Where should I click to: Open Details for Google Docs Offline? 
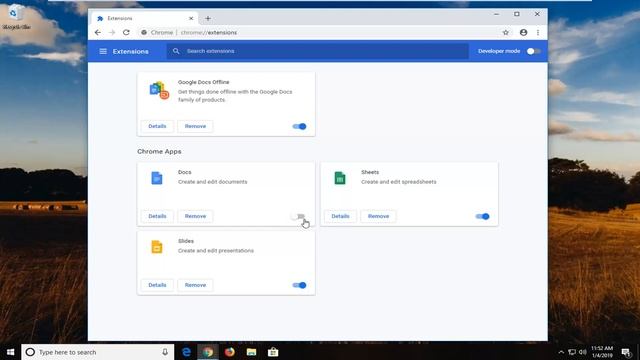157,126
